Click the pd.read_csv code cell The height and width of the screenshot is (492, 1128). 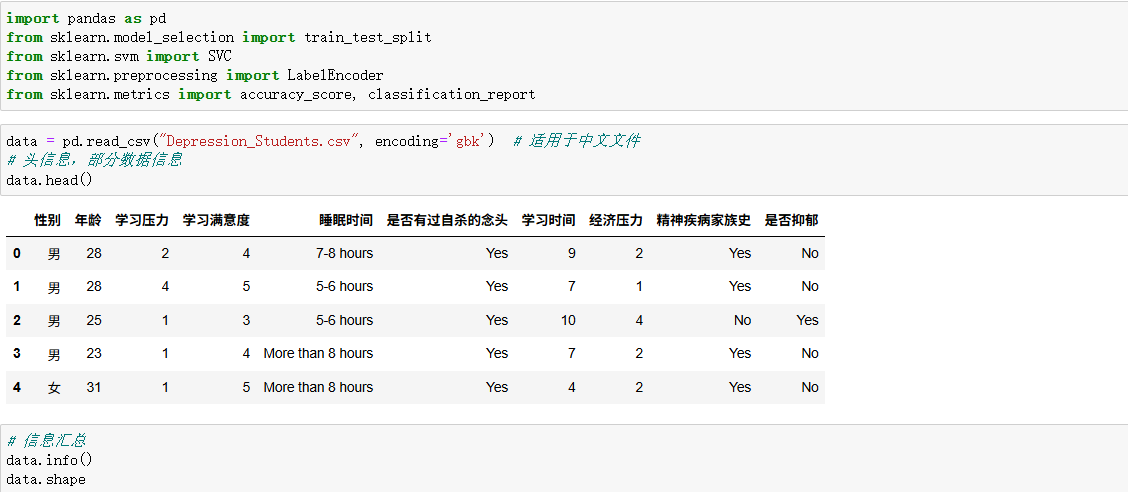point(564,160)
